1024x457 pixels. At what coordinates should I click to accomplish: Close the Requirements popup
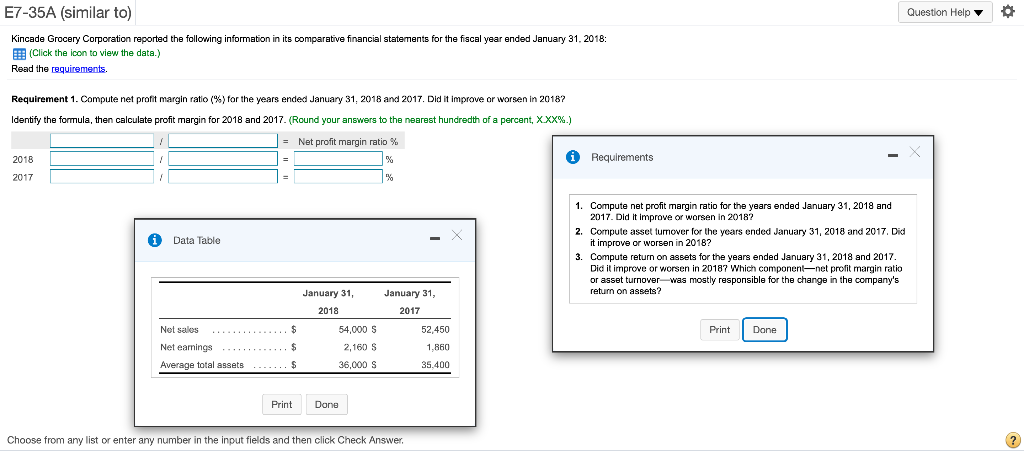(x=914, y=152)
